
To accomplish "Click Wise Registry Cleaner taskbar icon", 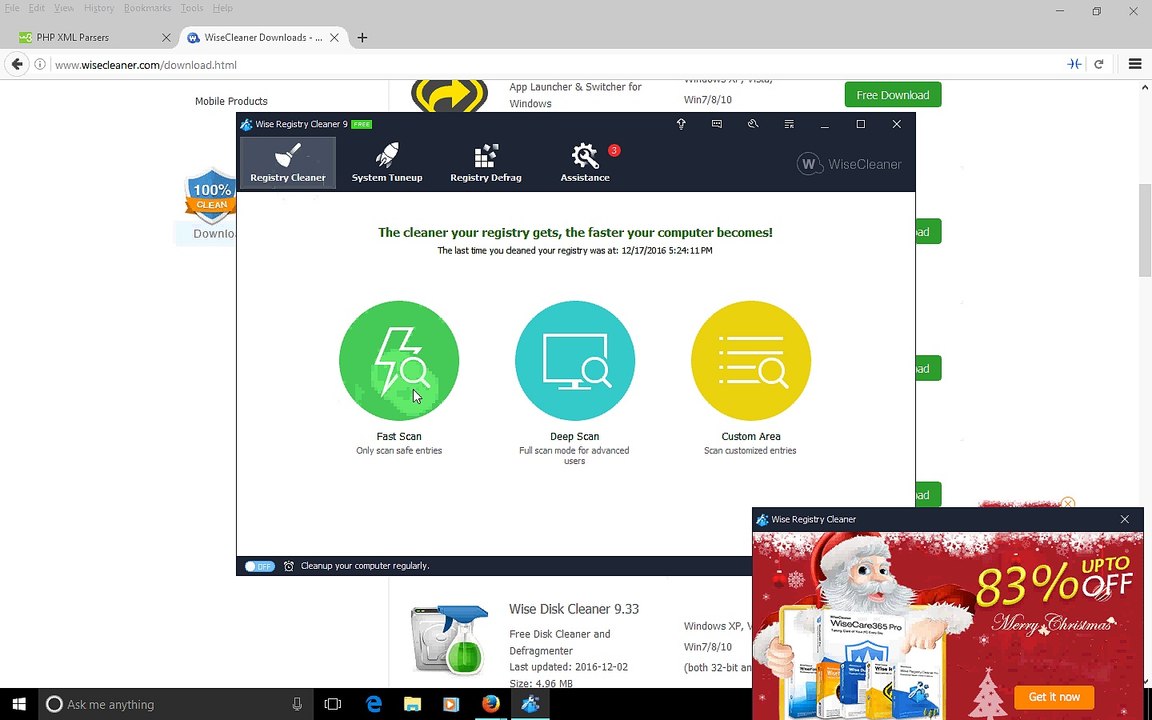I will click(530, 705).
